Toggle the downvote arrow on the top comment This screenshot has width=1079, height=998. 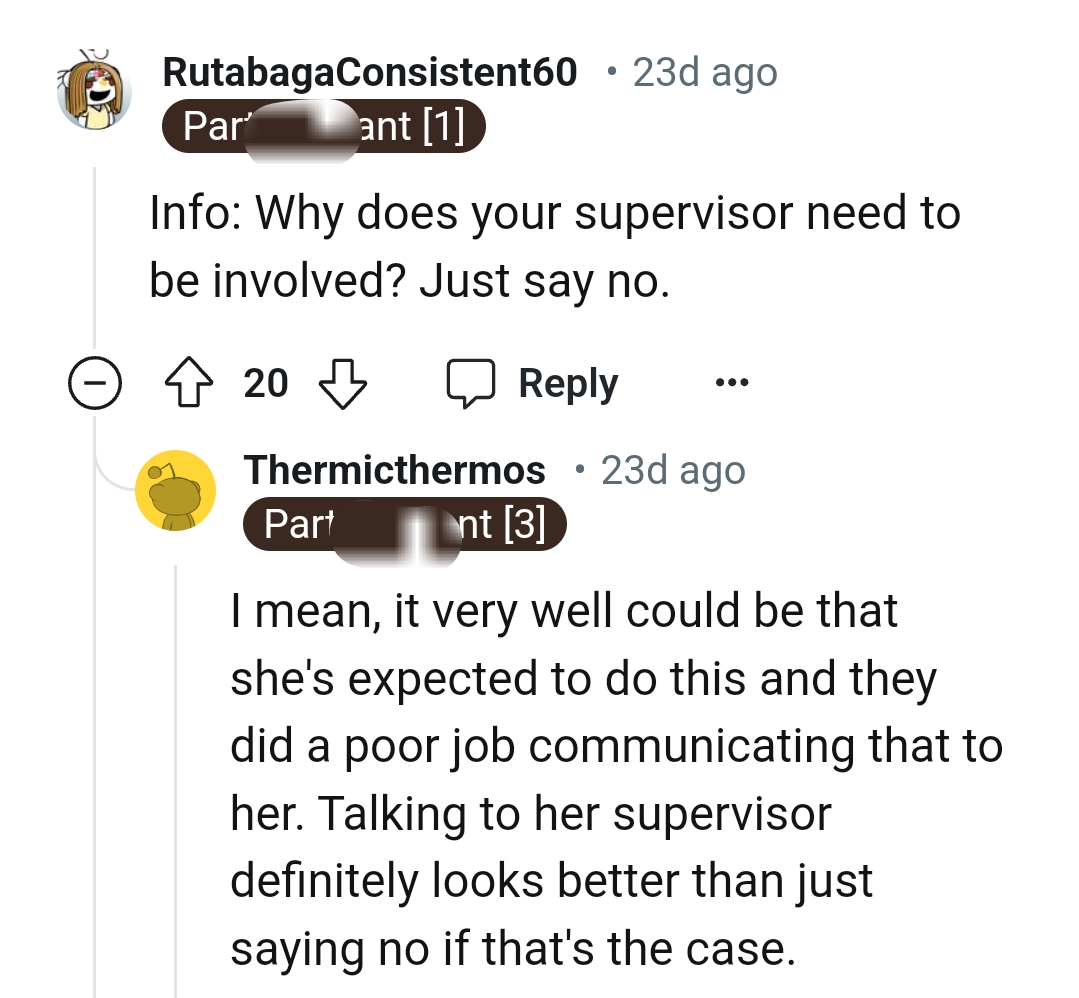coord(342,382)
